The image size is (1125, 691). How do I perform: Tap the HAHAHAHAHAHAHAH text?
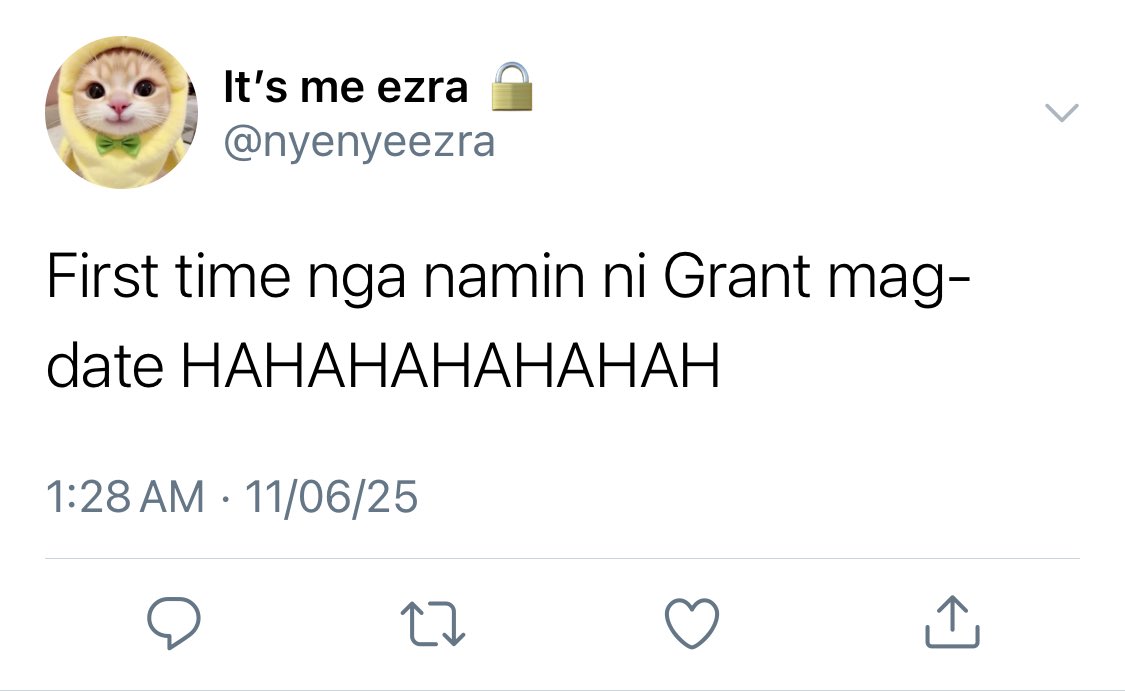[x=450, y=366]
